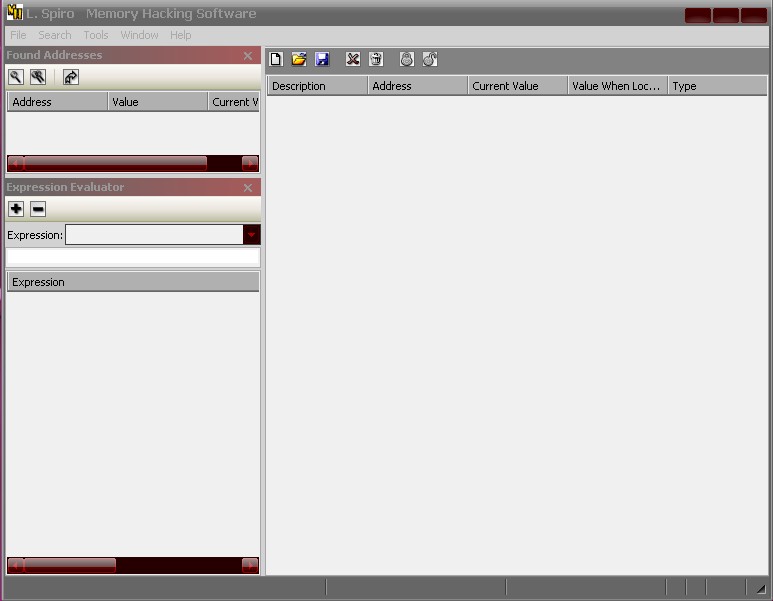
Task: Click the Description column header
Action: coord(317,86)
